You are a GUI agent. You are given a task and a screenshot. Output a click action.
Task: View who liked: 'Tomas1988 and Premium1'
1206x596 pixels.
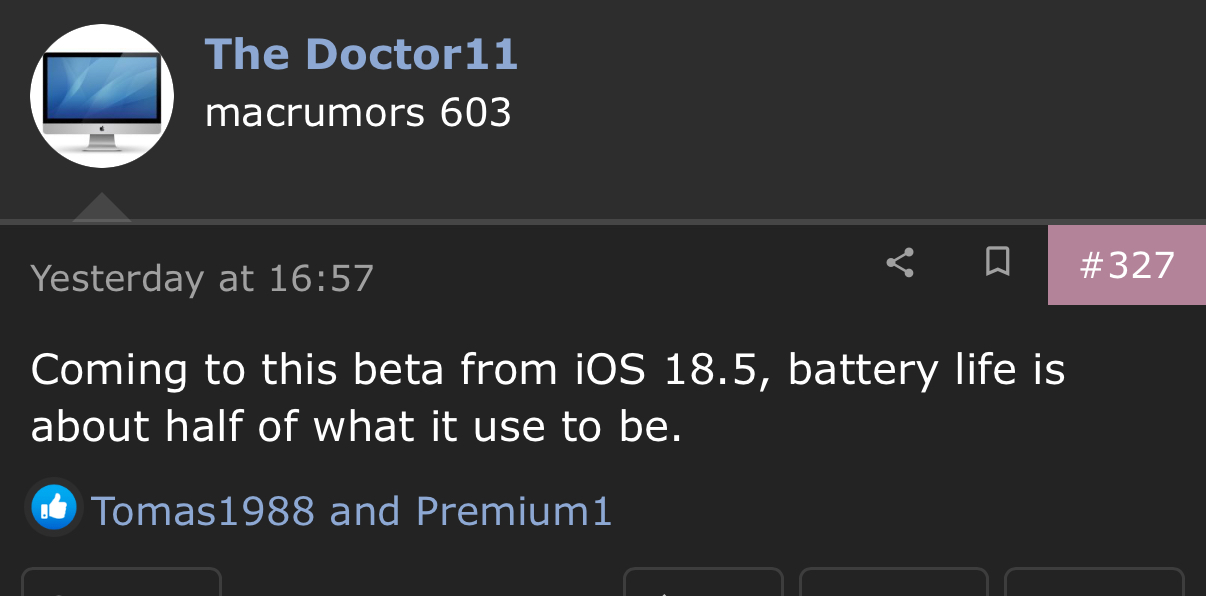pos(351,511)
